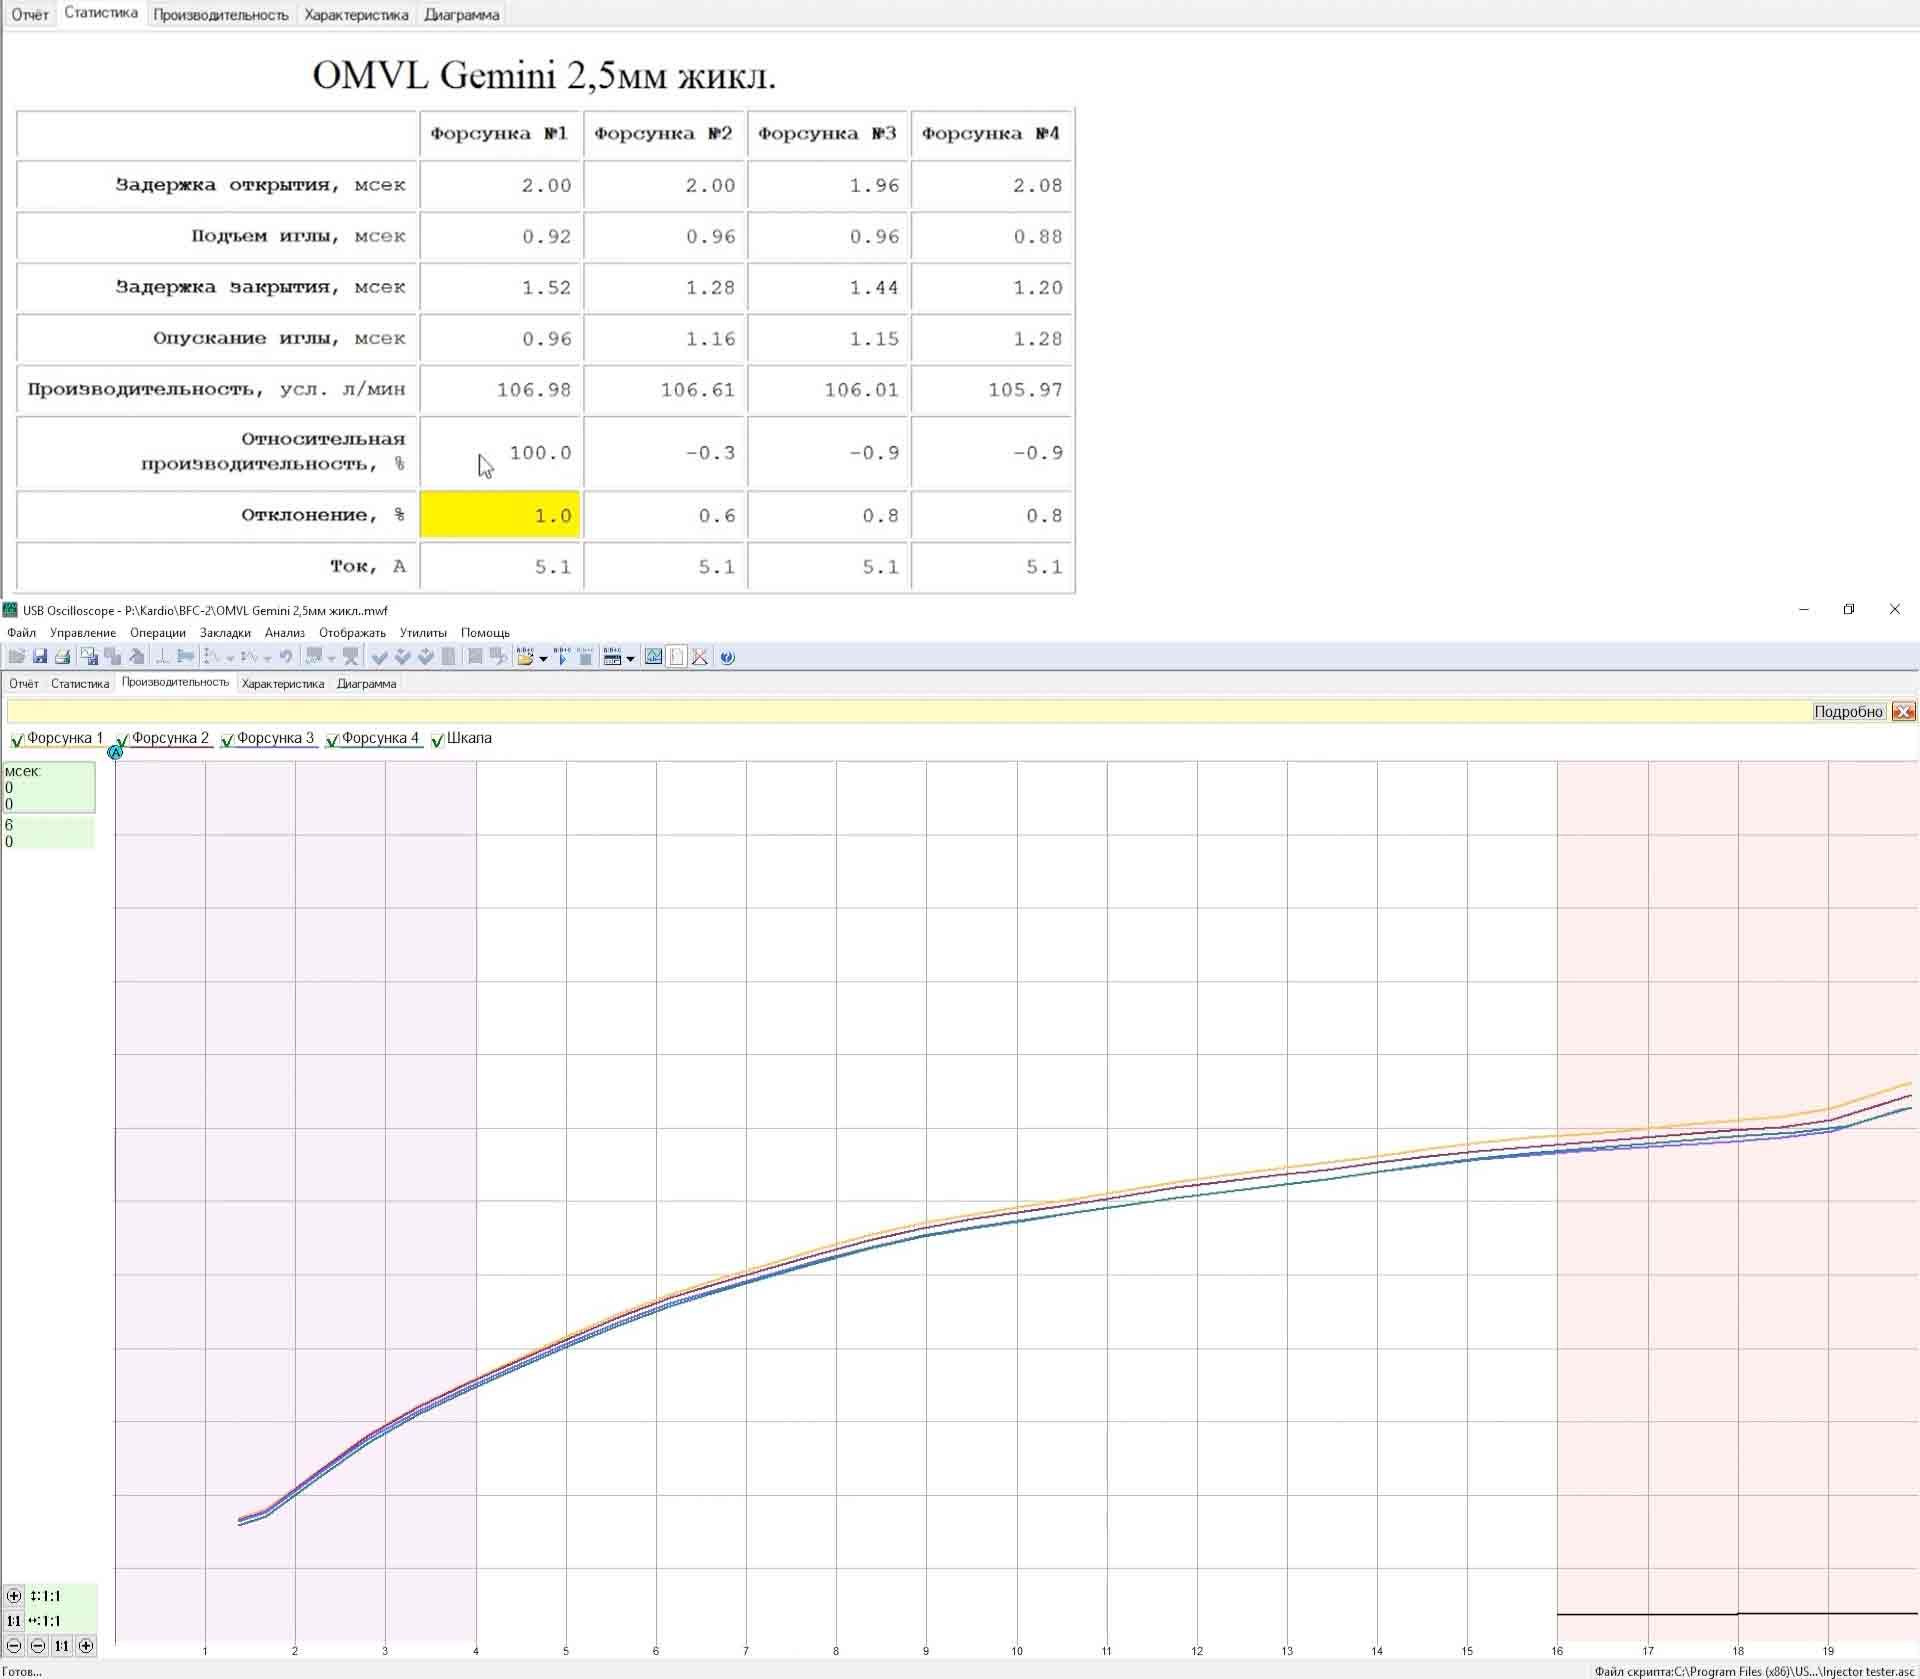Viewport: 1920px width, 1679px height.
Task: Click the double checkmark toolbar icon
Action: (402, 657)
